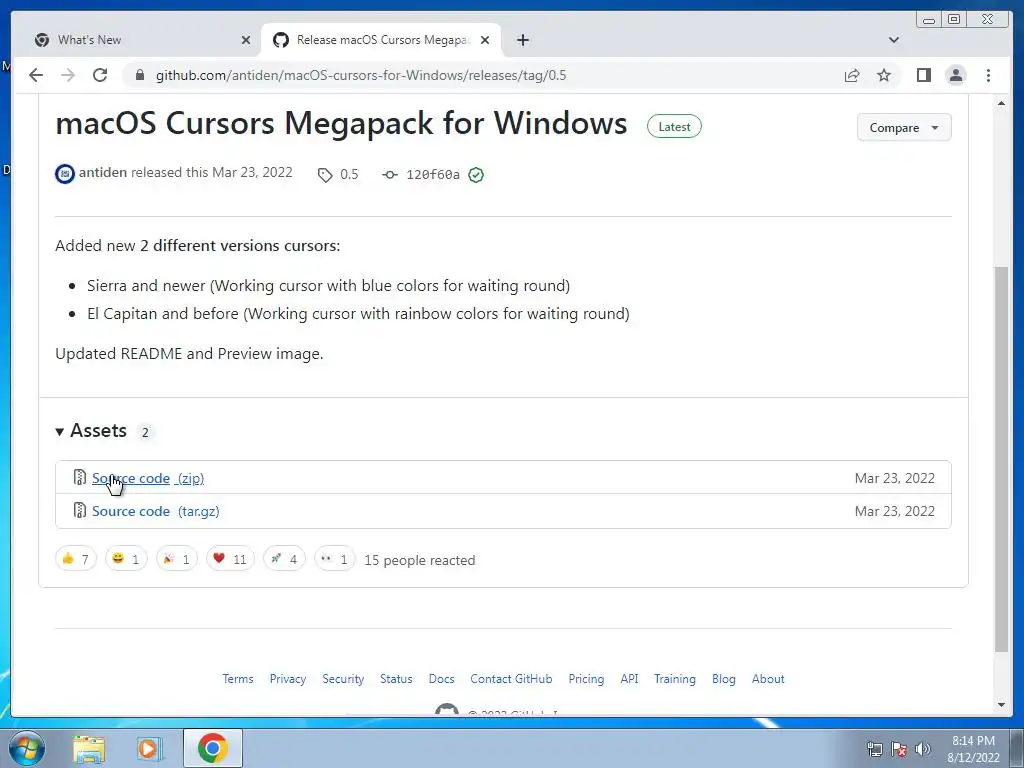1024x768 pixels.
Task: Open the Privacy footer link
Action: (x=288, y=679)
